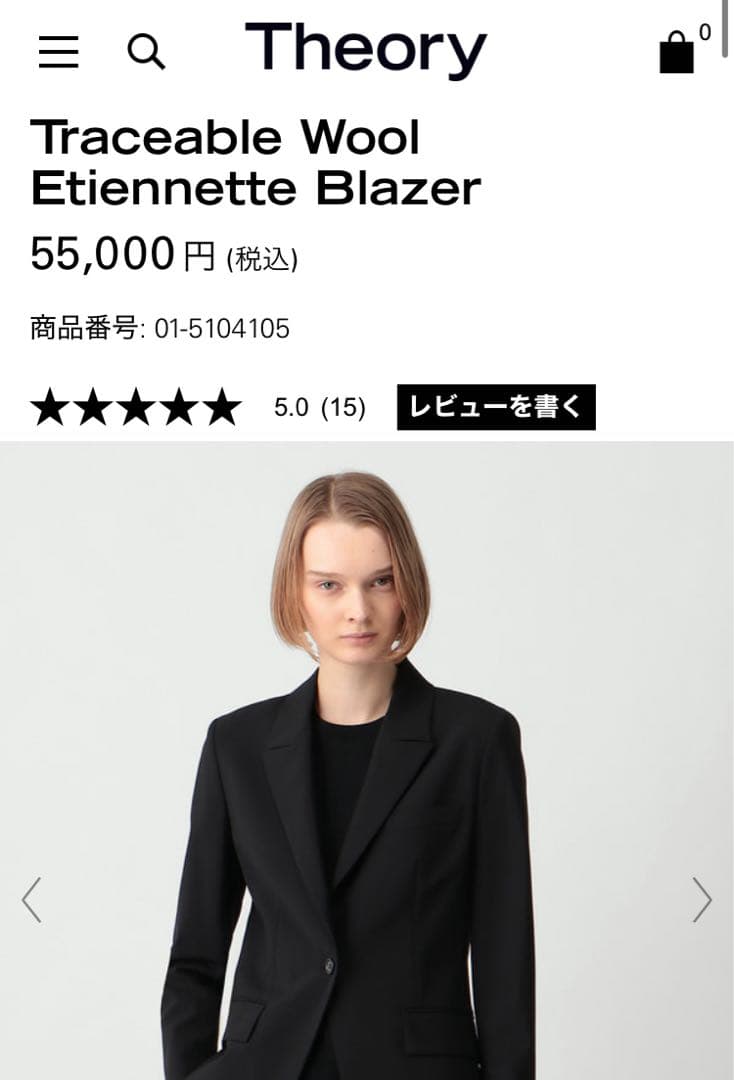
Task: Open the shopping bag icon
Action: [677, 52]
